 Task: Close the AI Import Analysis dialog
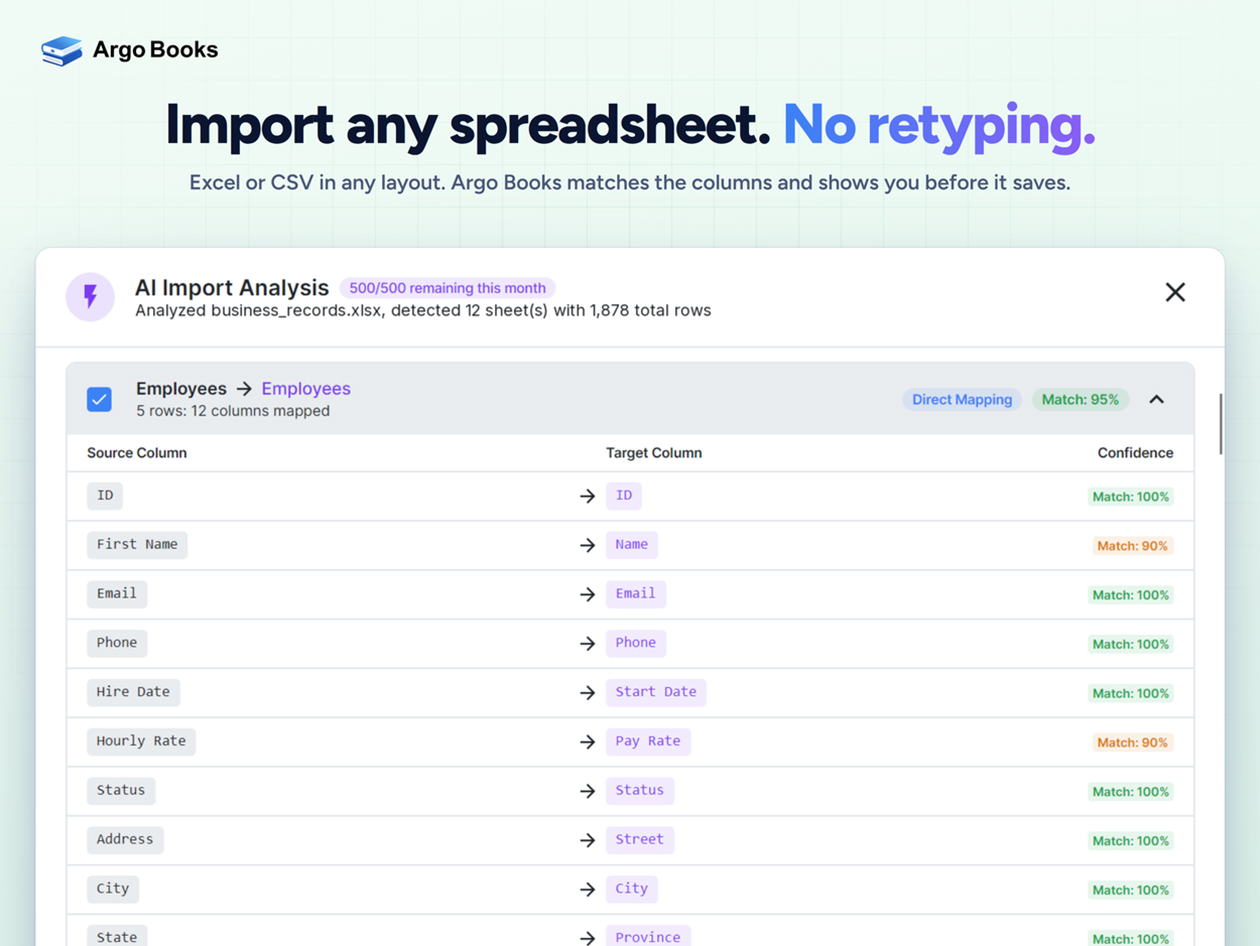pos(1175,292)
